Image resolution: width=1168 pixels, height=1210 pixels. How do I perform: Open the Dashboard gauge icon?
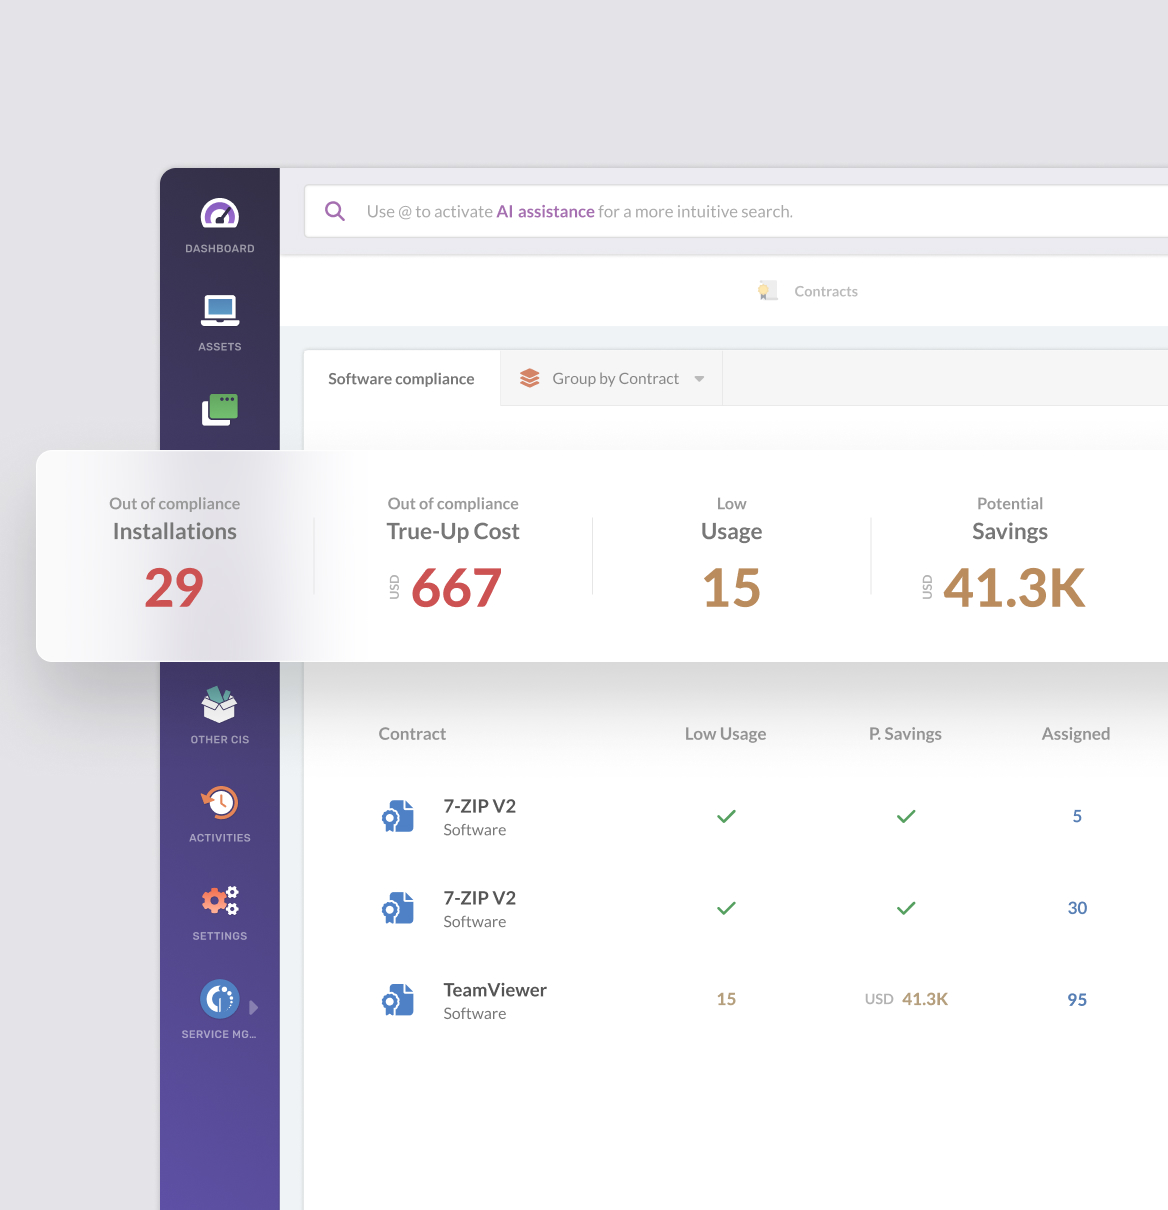pos(219,214)
